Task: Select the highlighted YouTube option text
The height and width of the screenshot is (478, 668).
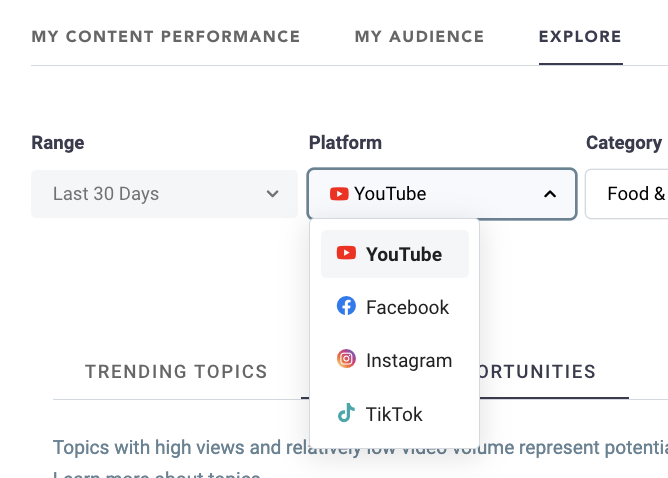Action: coord(404,254)
